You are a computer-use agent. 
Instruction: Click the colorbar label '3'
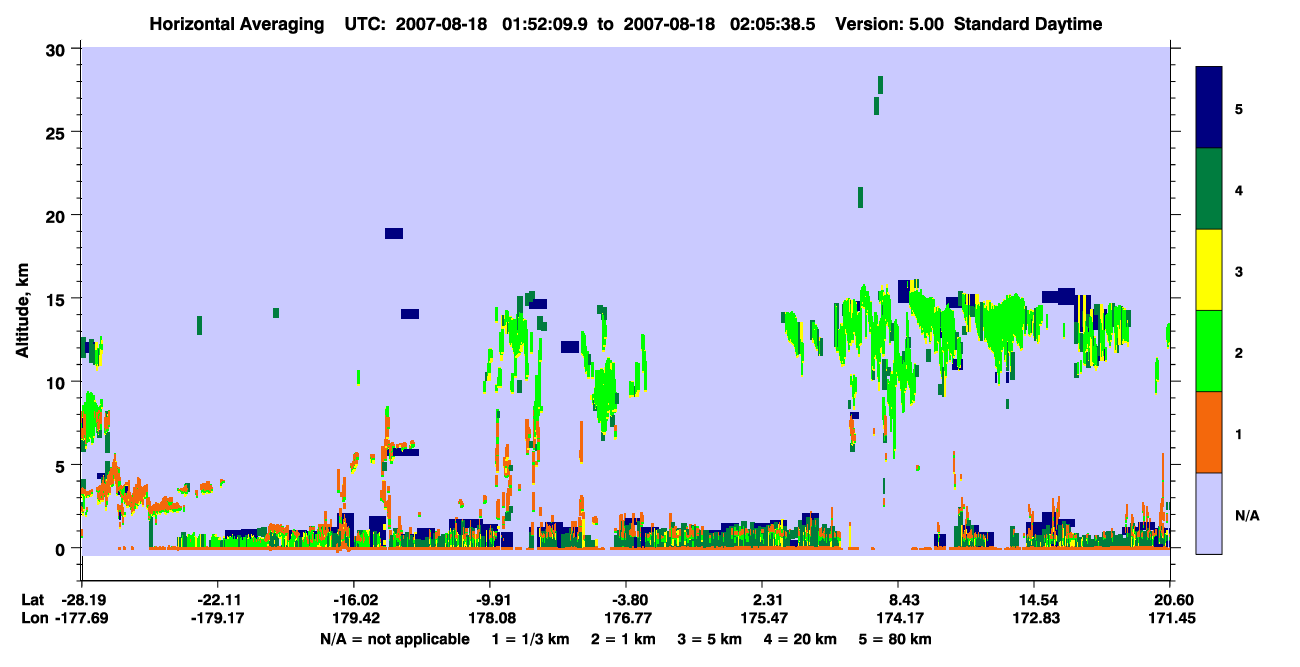[x=1238, y=271]
